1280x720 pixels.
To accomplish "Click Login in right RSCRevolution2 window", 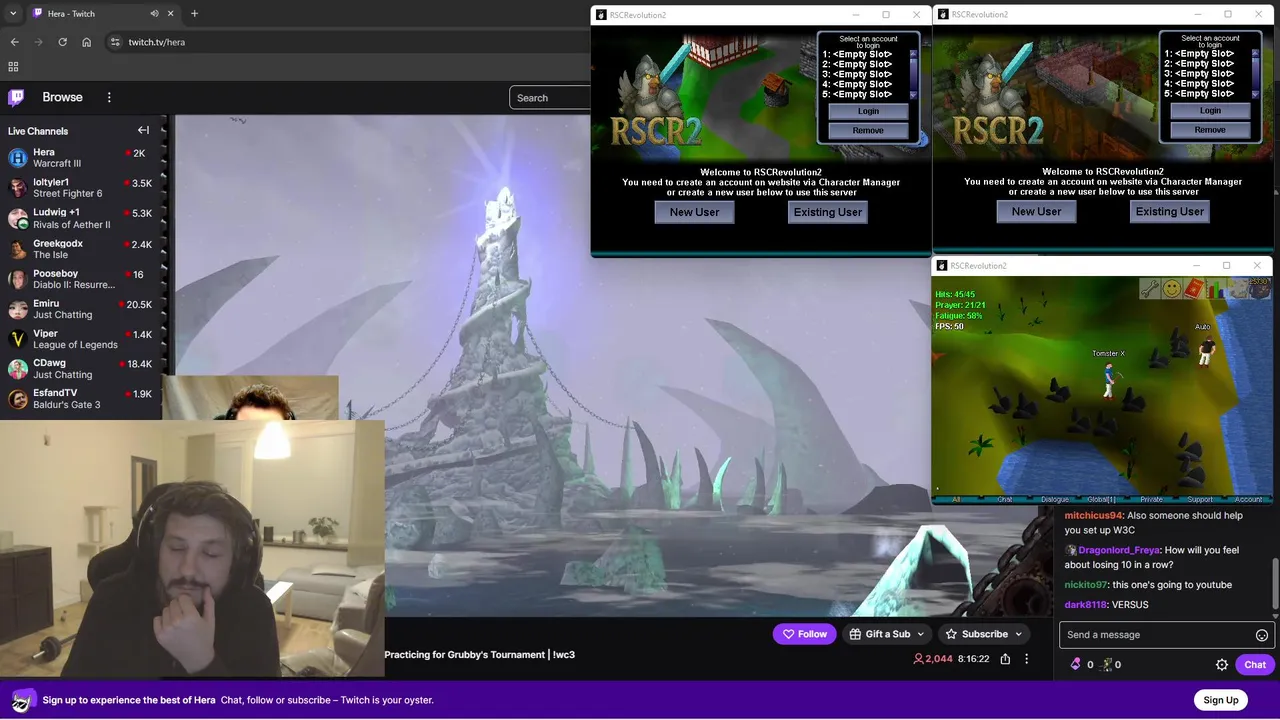I will [1210, 110].
